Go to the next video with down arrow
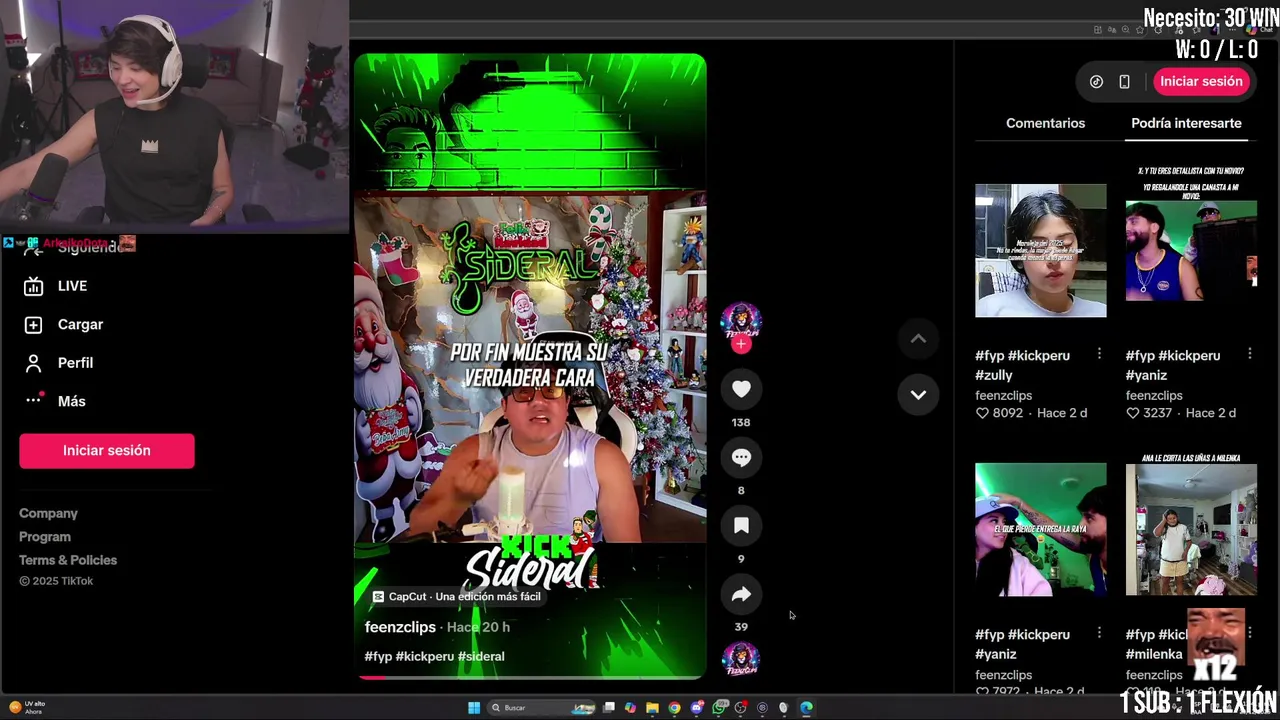The width and height of the screenshot is (1280, 720). click(x=918, y=394)
